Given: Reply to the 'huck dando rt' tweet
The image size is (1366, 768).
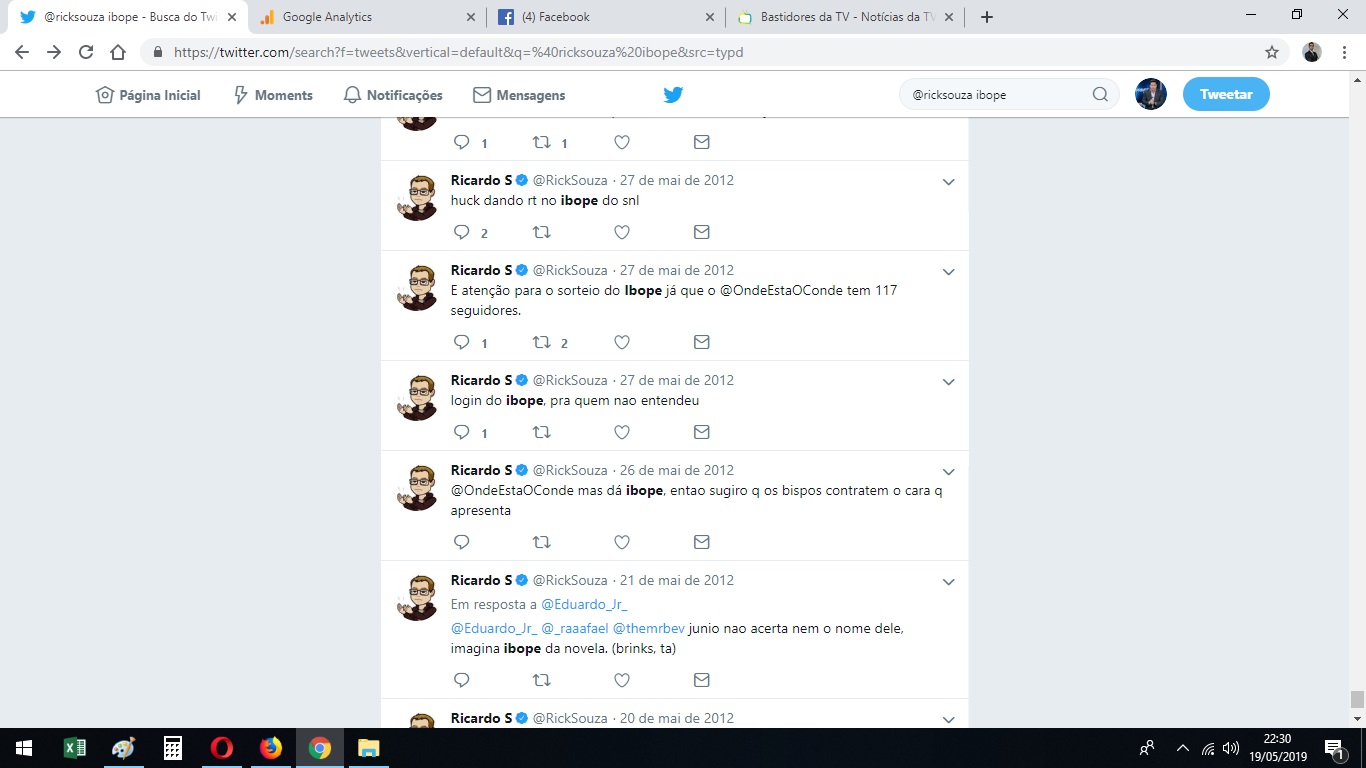Looking at the screenshot, I should (x=462, y=232).
